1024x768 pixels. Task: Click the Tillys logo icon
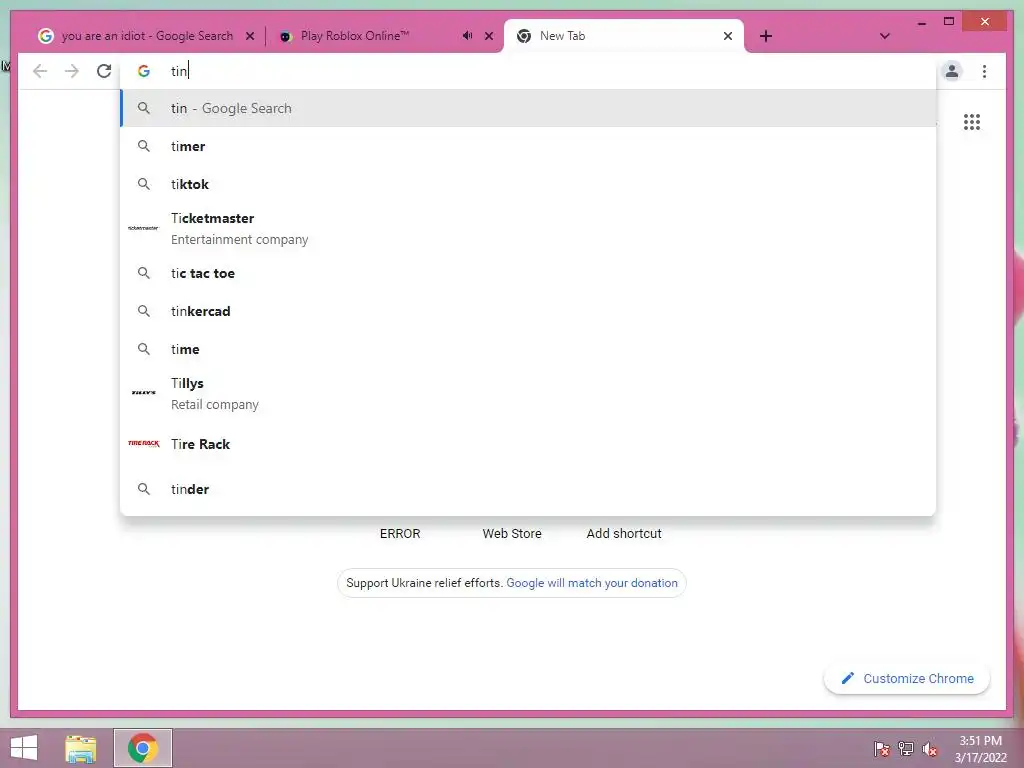[144, 392]
